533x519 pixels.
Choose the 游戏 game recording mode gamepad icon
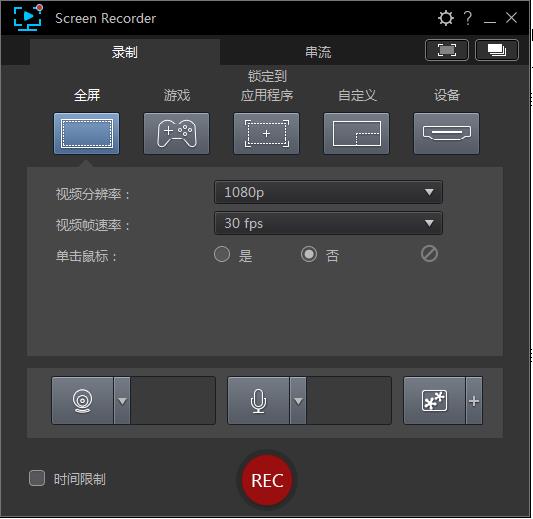click(x=176, y=134)
